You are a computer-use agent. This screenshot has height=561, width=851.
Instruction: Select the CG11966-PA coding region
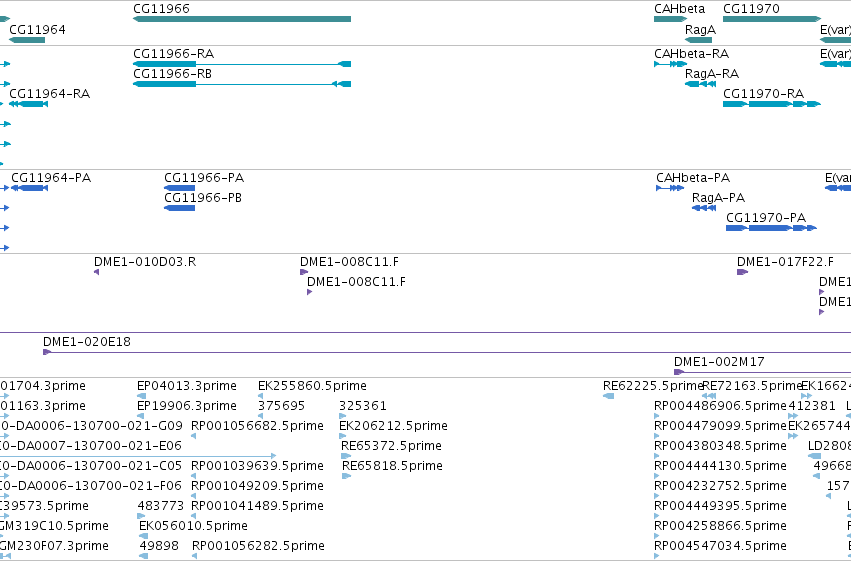coord(180,188)
